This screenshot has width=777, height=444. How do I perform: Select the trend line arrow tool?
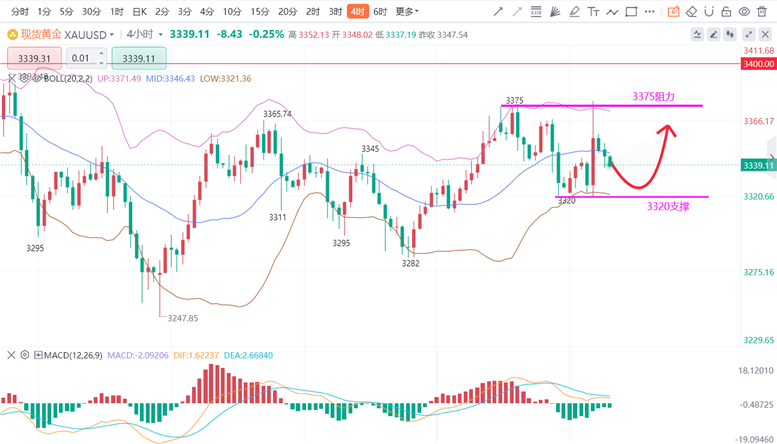click(498, 12)
